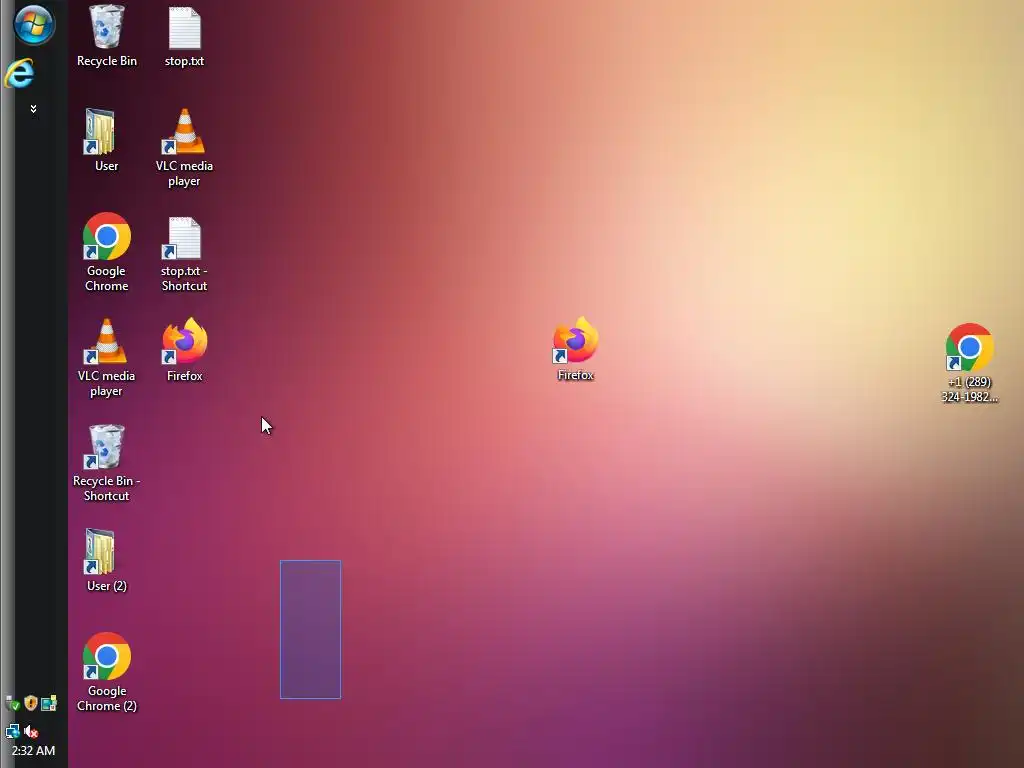The height and width of the screenshot is (768, 1024).
Task: Open the 2:32 AM clock
Action: click(x=33, y=750)
